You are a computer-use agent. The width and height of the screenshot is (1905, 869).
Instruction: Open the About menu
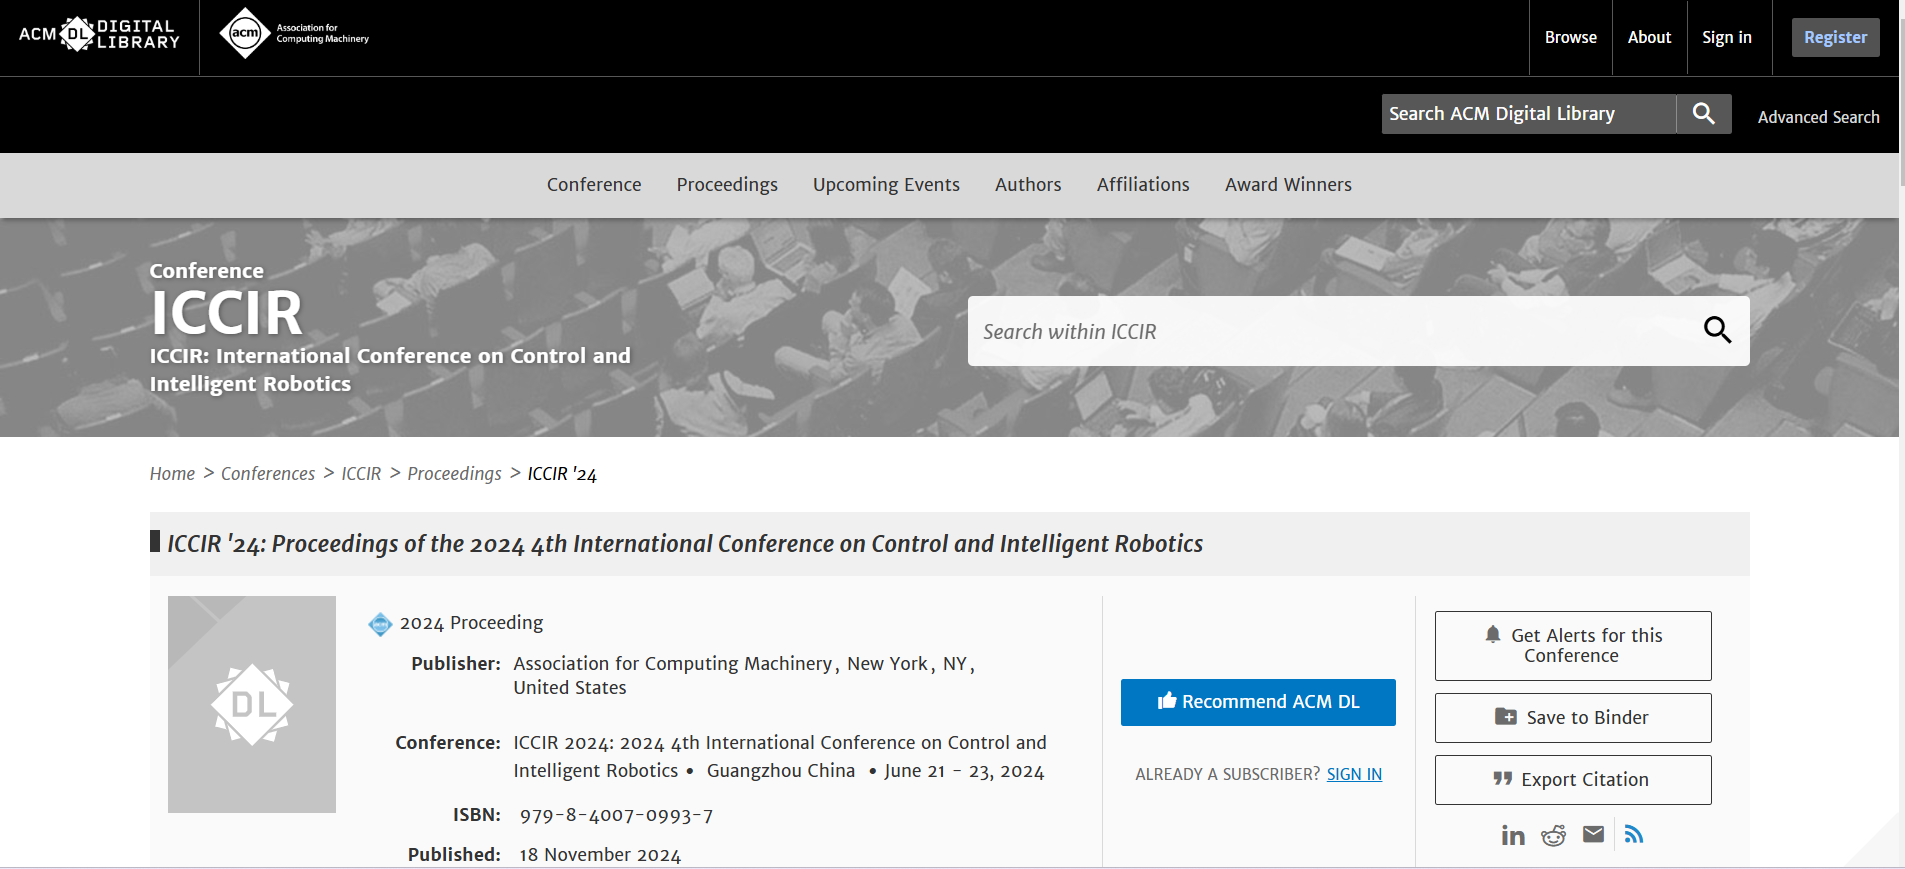tap(1649, 37)
